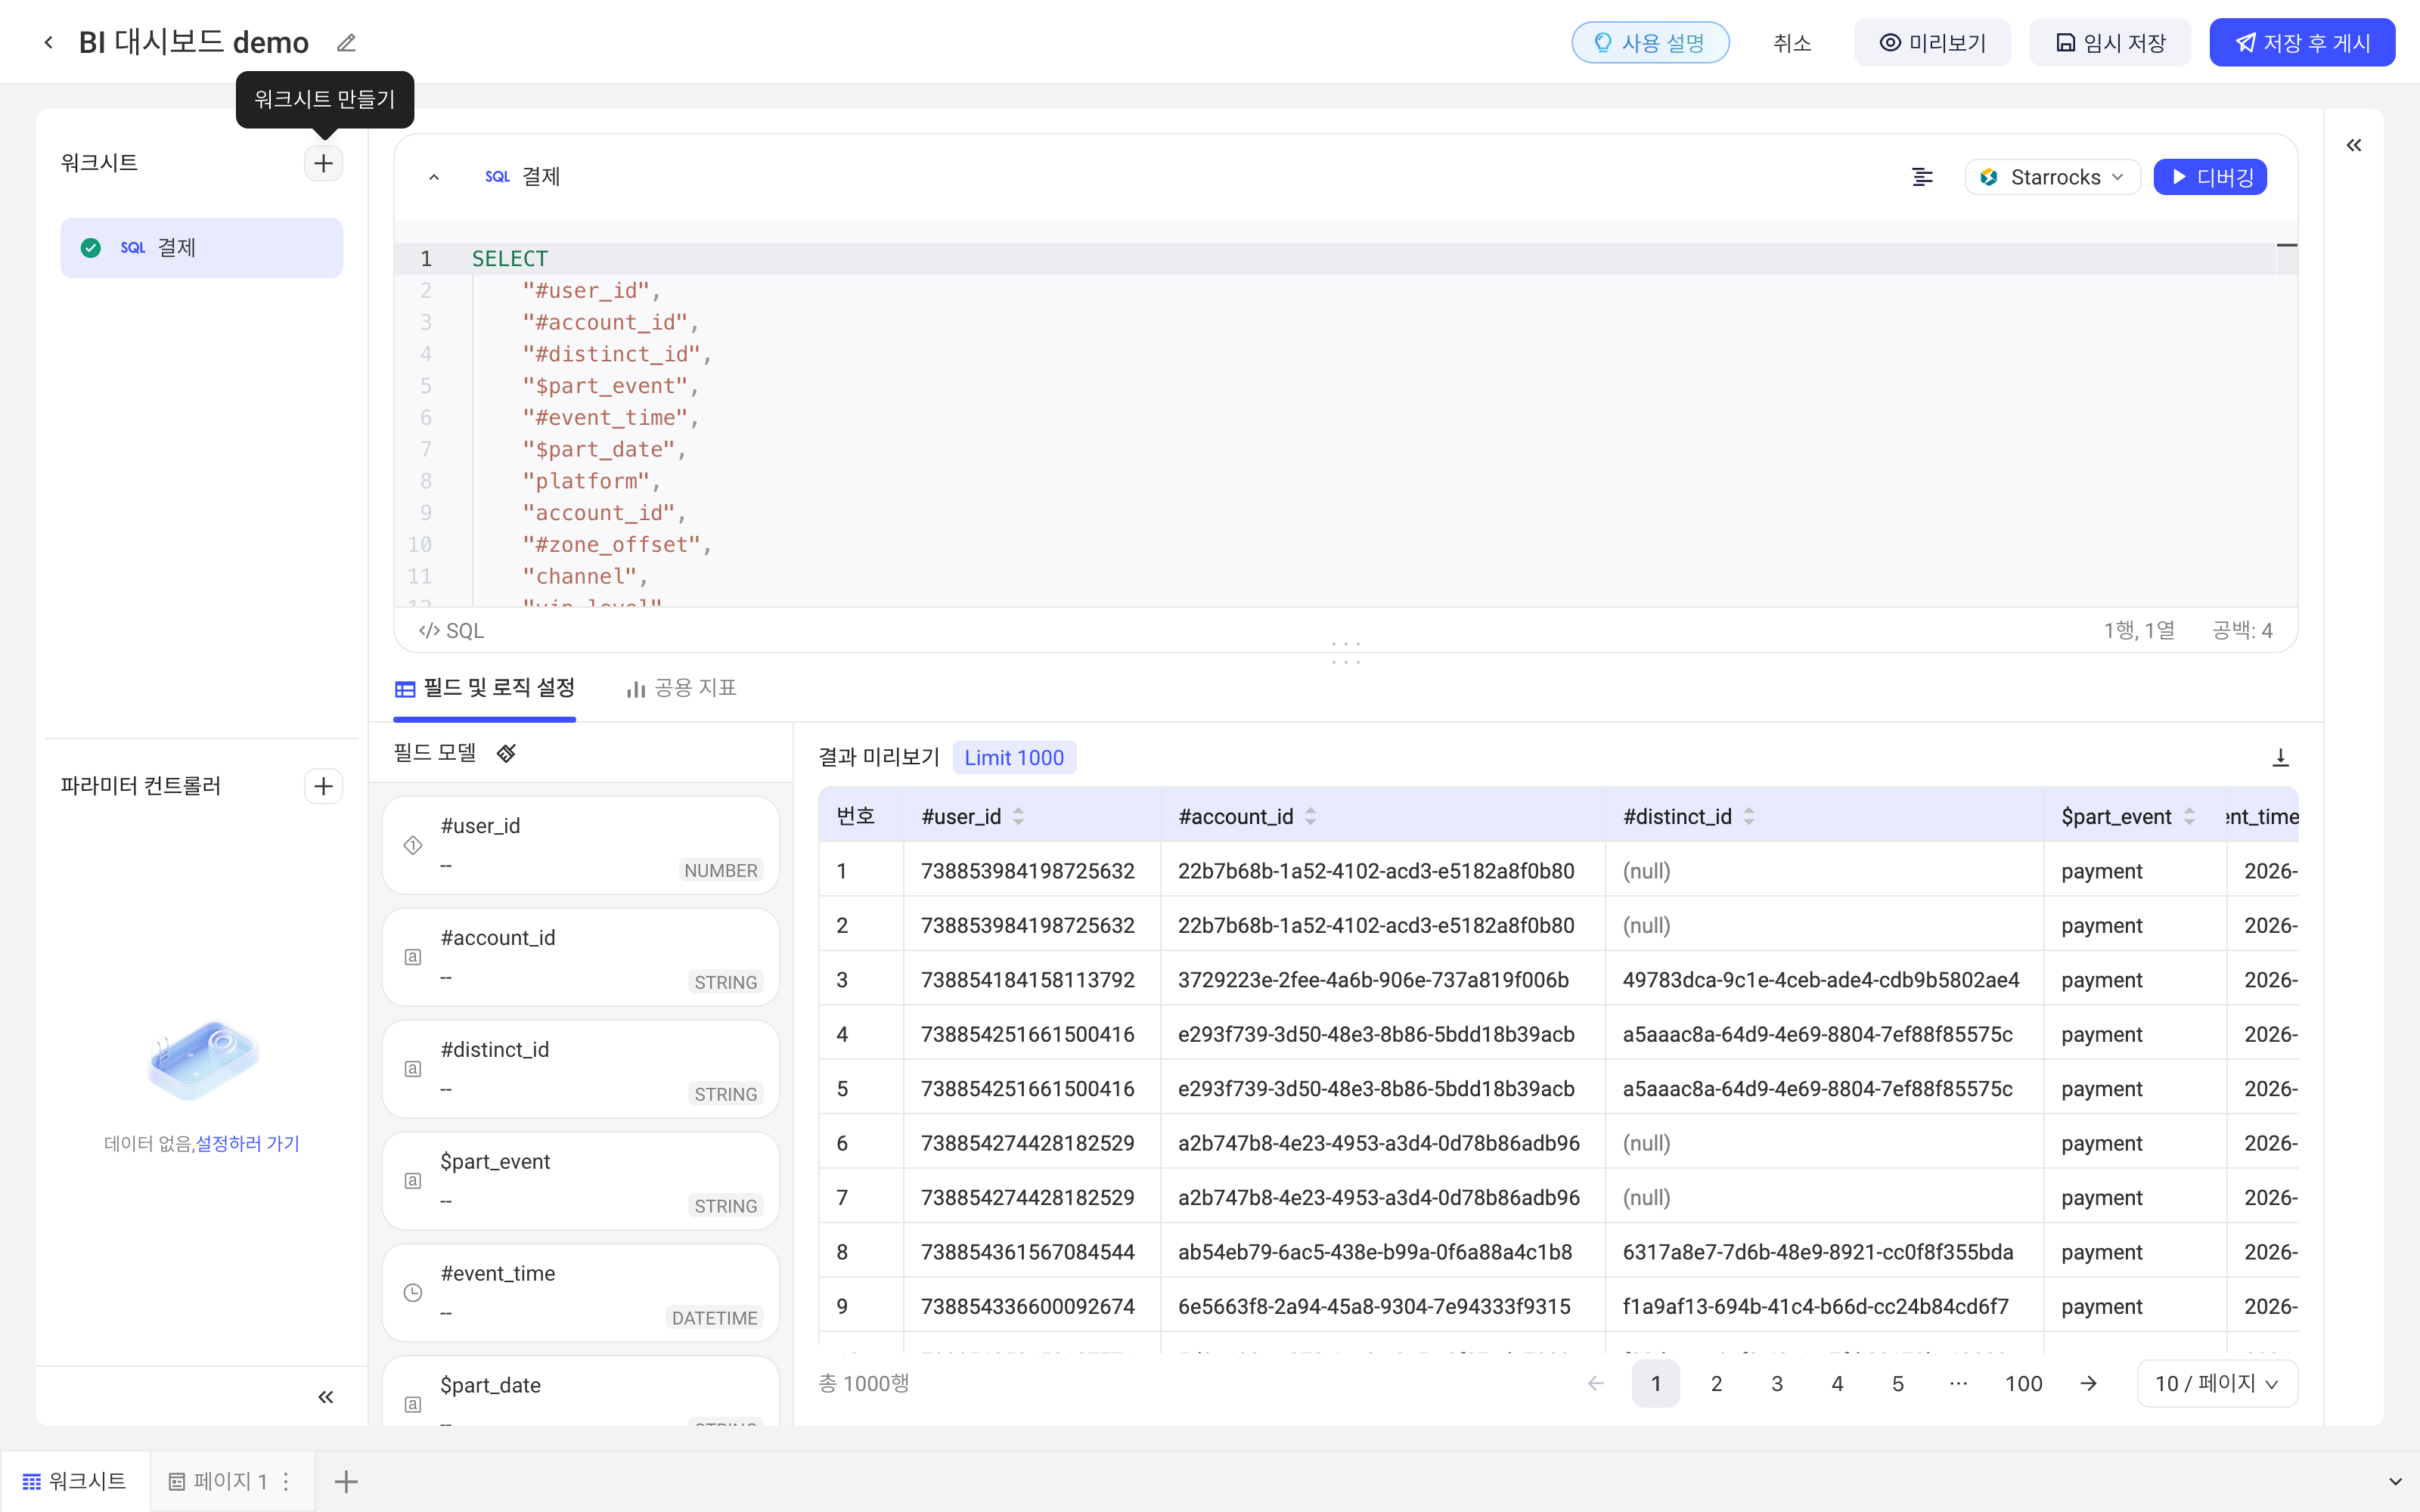The image size is (2420, 1512).
Task: Run the query with the 디버깅 button
Action: click(x=2210, y=177)
